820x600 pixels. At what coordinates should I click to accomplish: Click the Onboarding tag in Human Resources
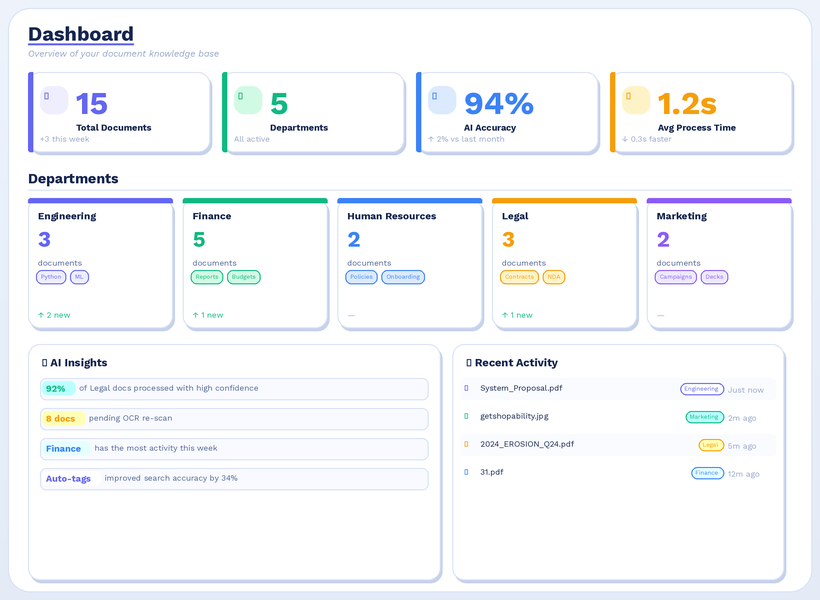[x=403, y=277]
